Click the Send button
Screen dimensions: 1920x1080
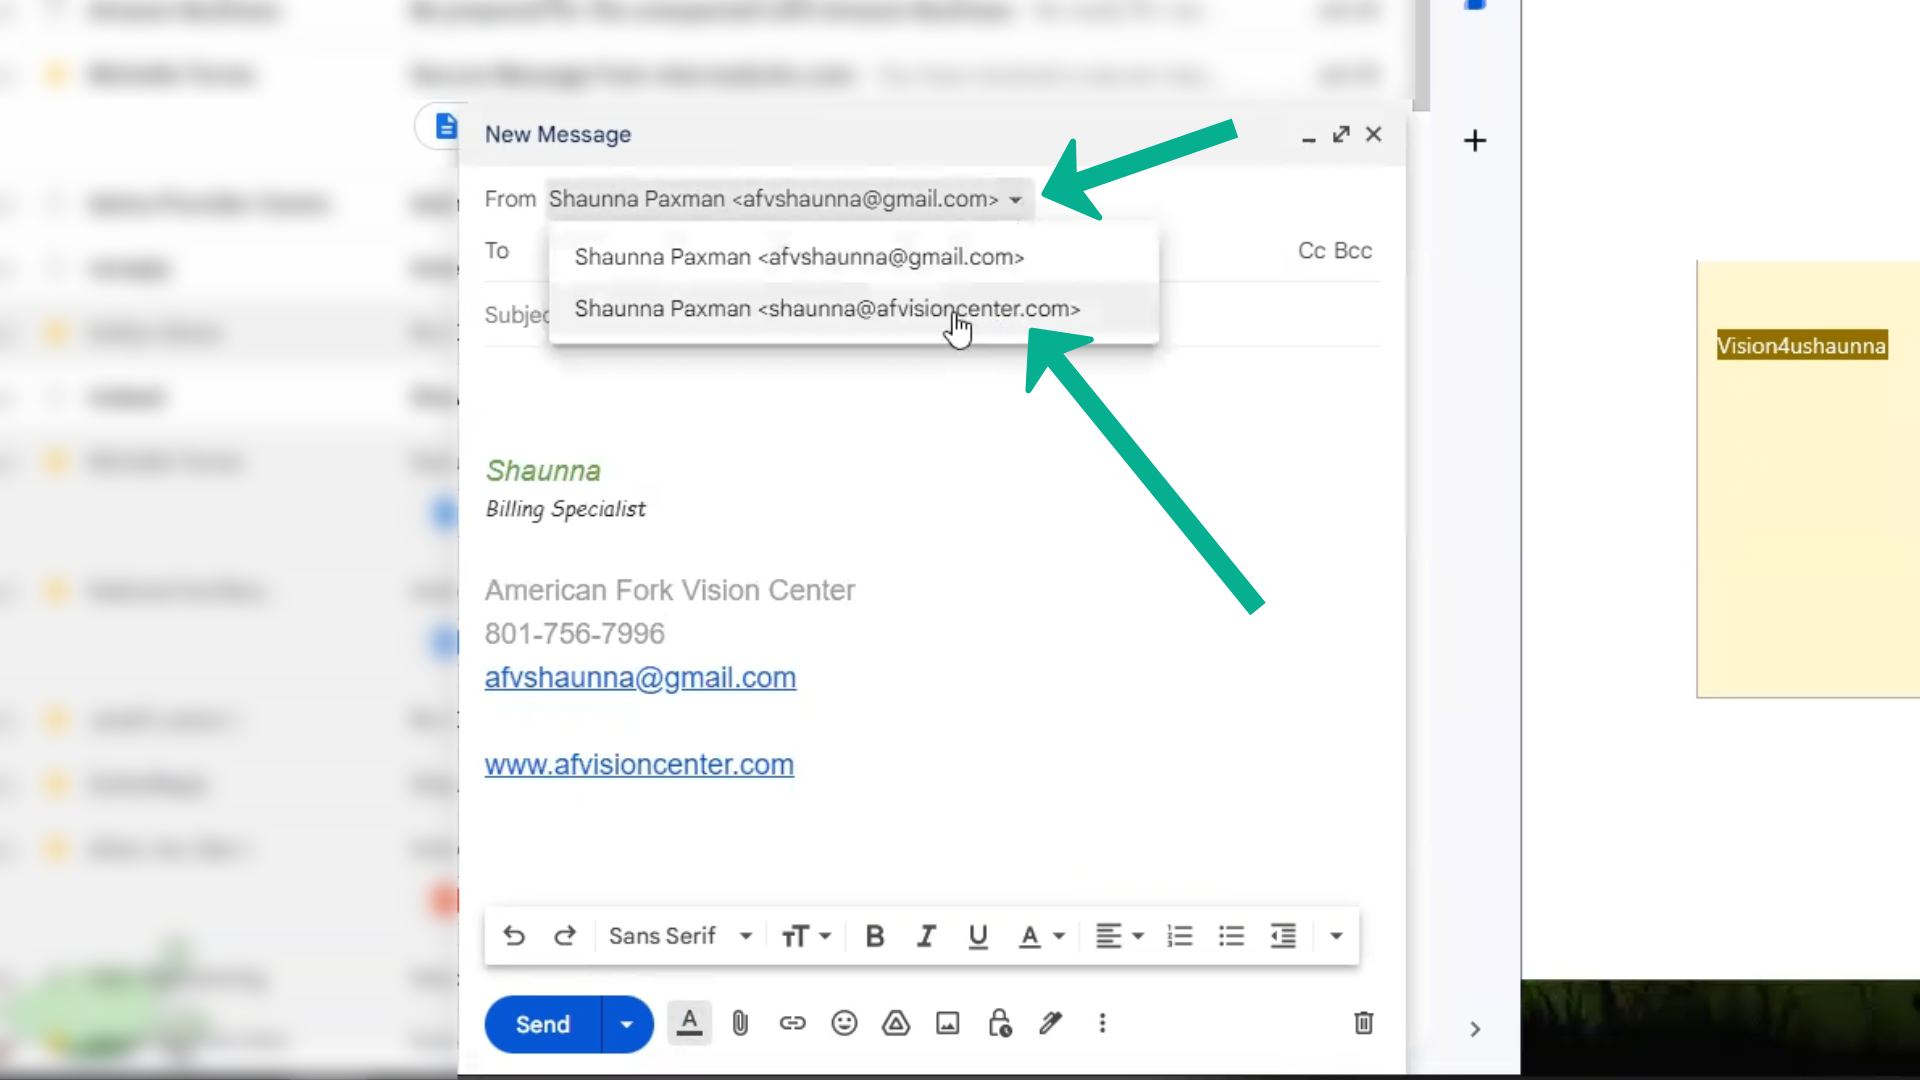tap(543, 1024)
